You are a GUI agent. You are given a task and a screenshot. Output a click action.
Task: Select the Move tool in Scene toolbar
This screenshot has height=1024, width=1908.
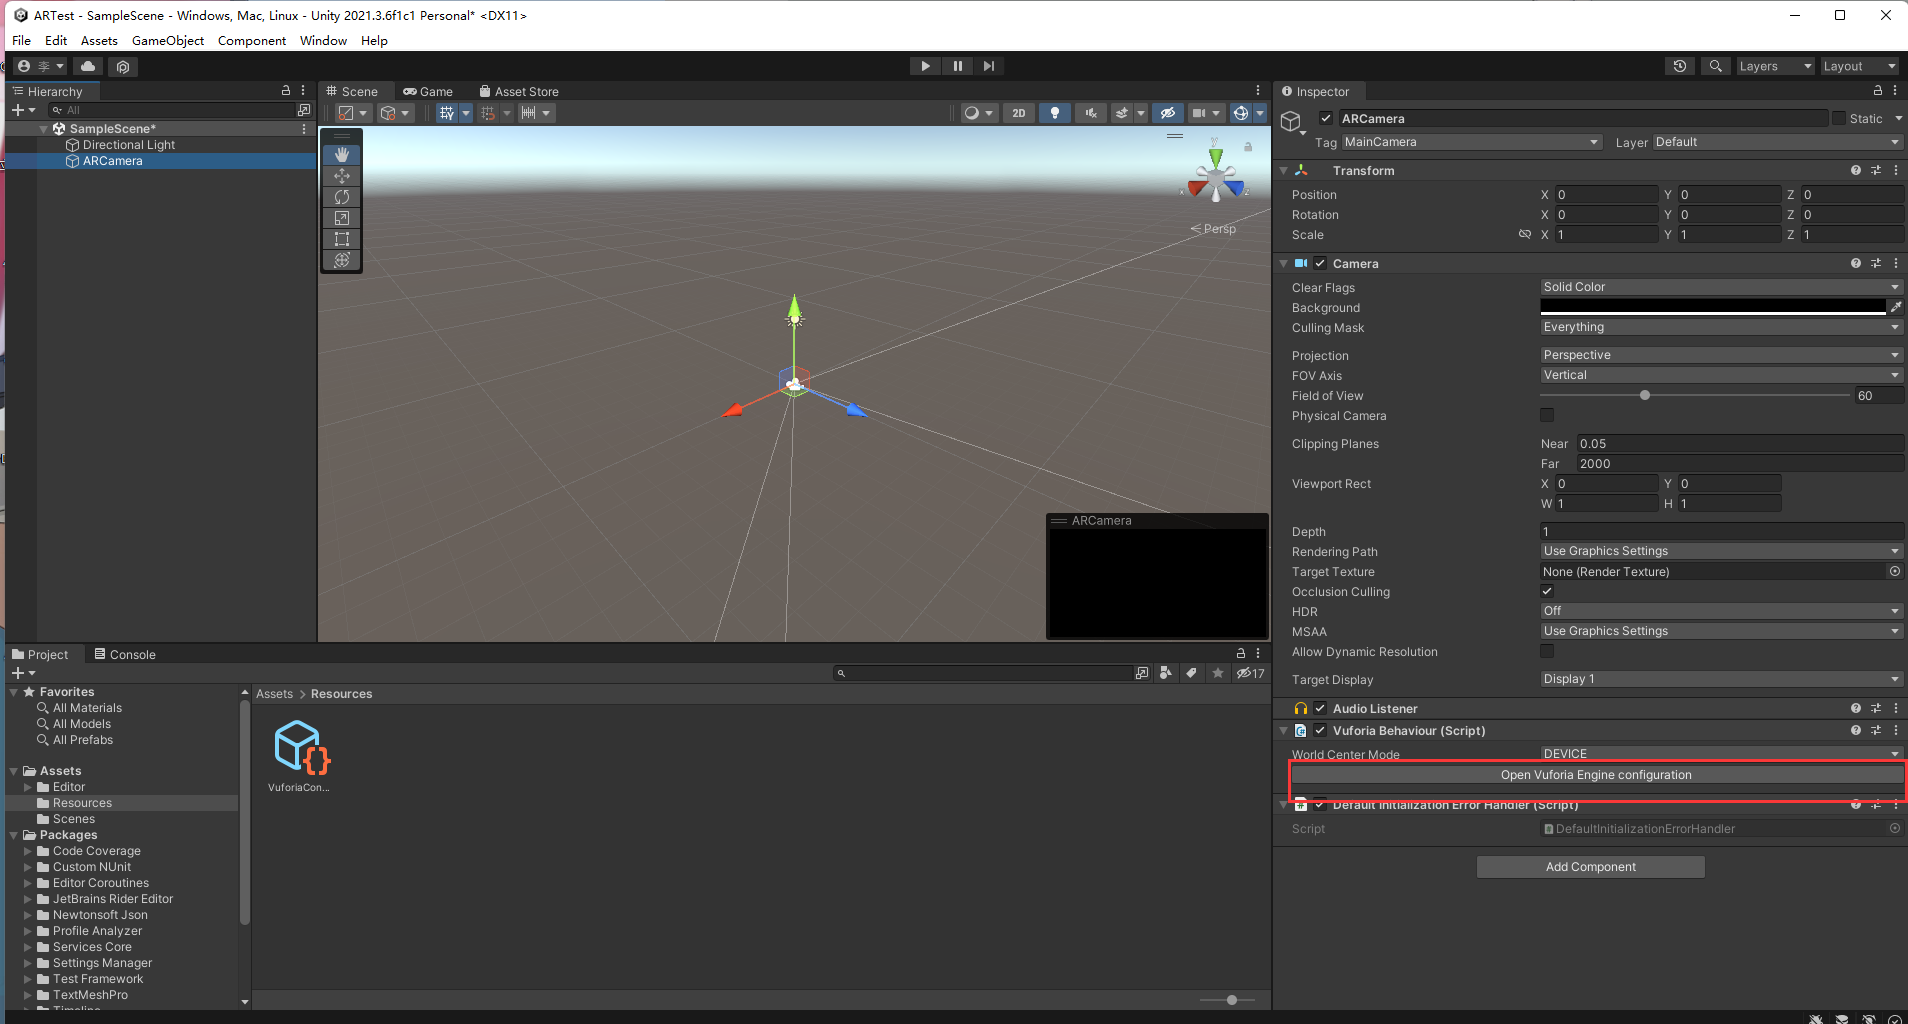(342, 176)
